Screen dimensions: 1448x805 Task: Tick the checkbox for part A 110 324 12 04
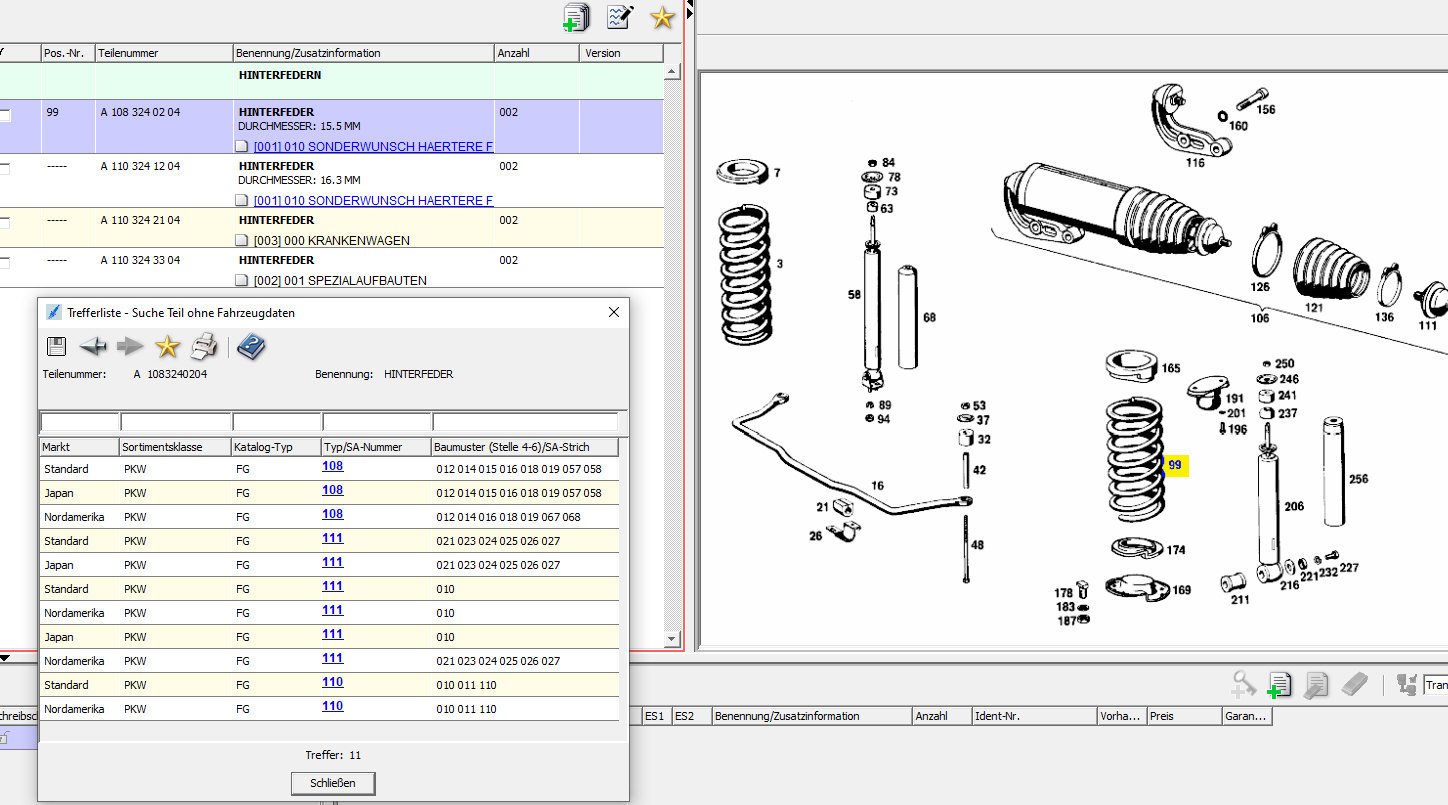point(4,169)
